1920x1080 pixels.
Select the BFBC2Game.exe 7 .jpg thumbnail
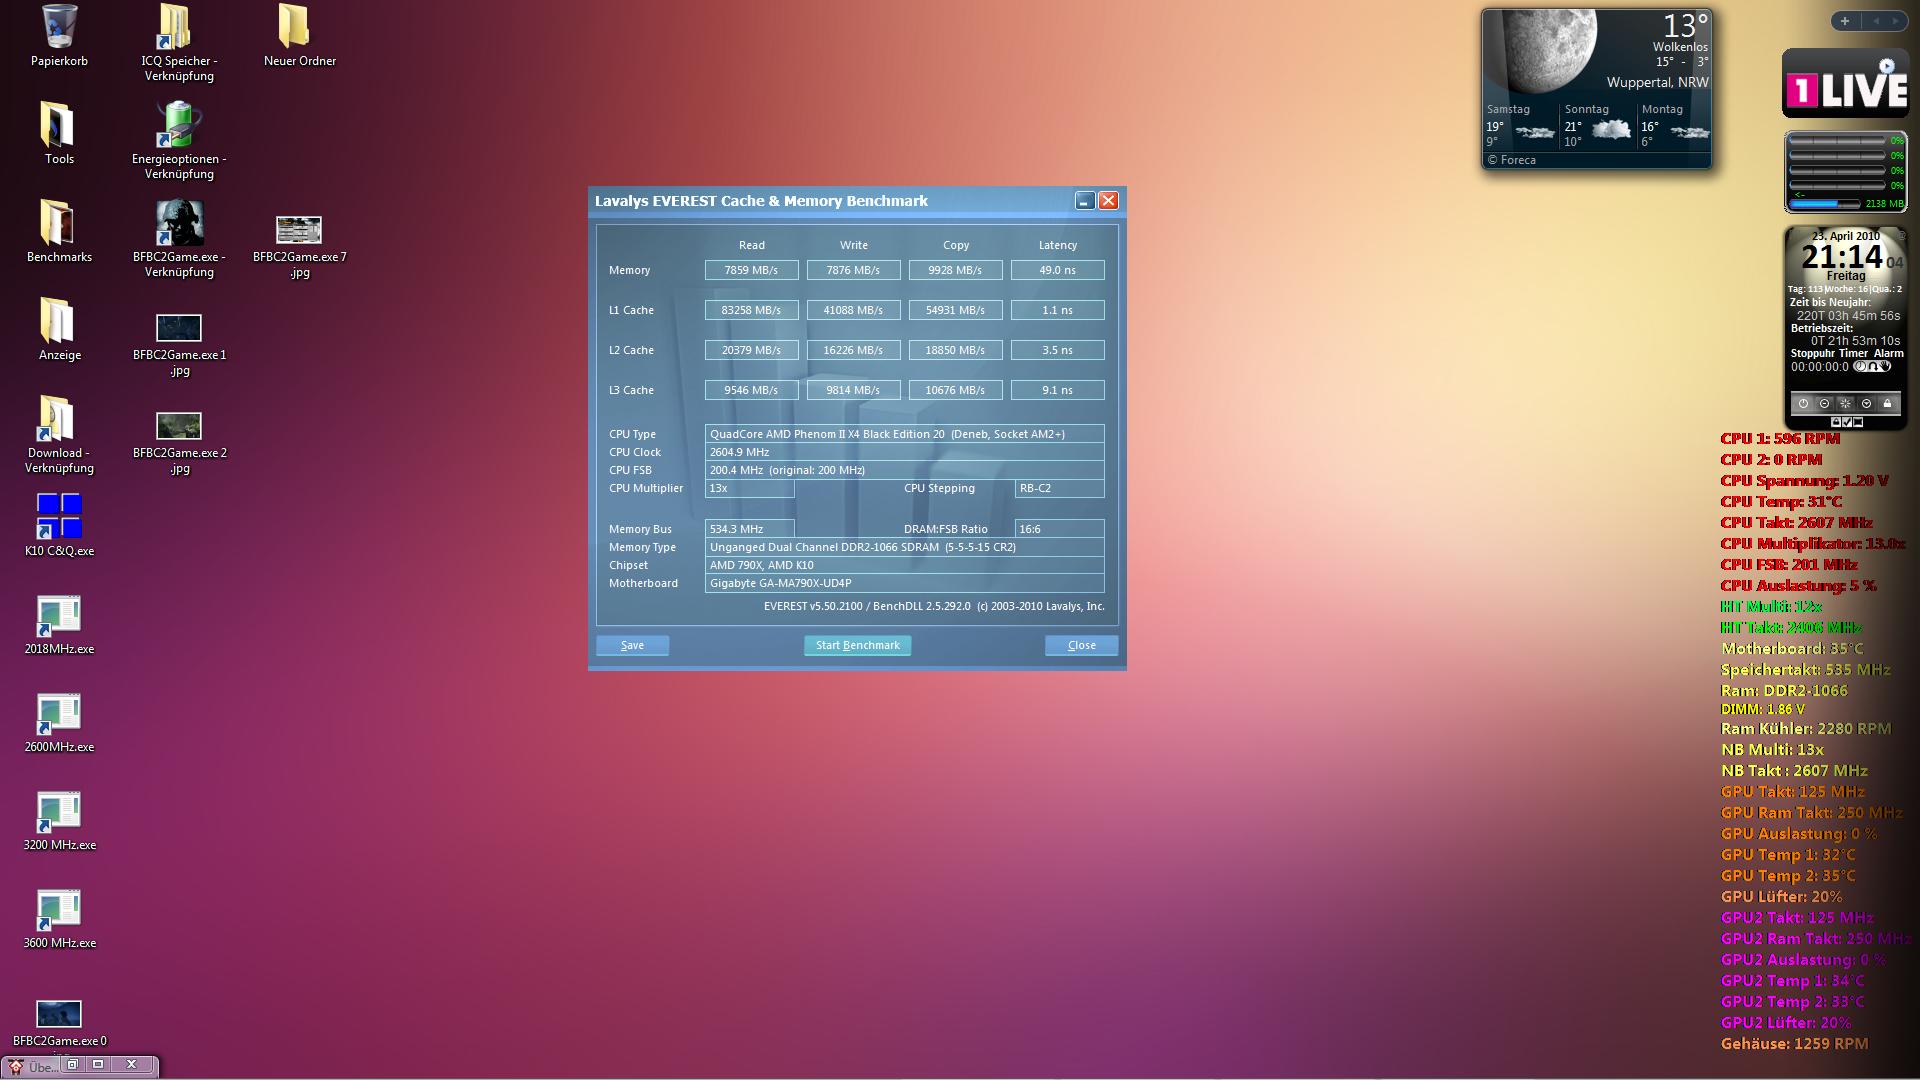coord(299,230)
